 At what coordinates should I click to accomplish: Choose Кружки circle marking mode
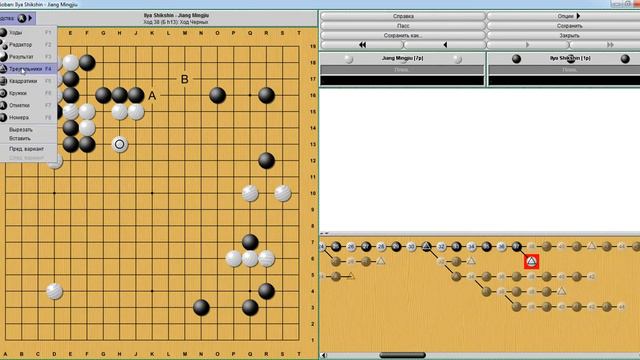[28, 93]
